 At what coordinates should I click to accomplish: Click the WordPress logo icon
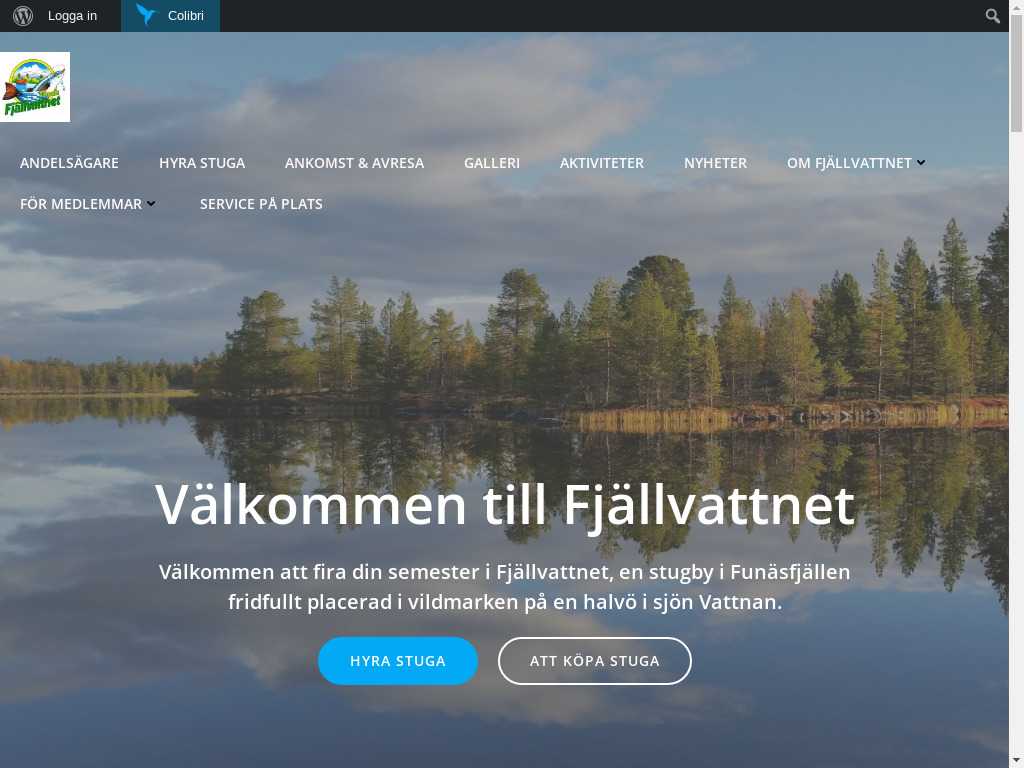[23, 16]
